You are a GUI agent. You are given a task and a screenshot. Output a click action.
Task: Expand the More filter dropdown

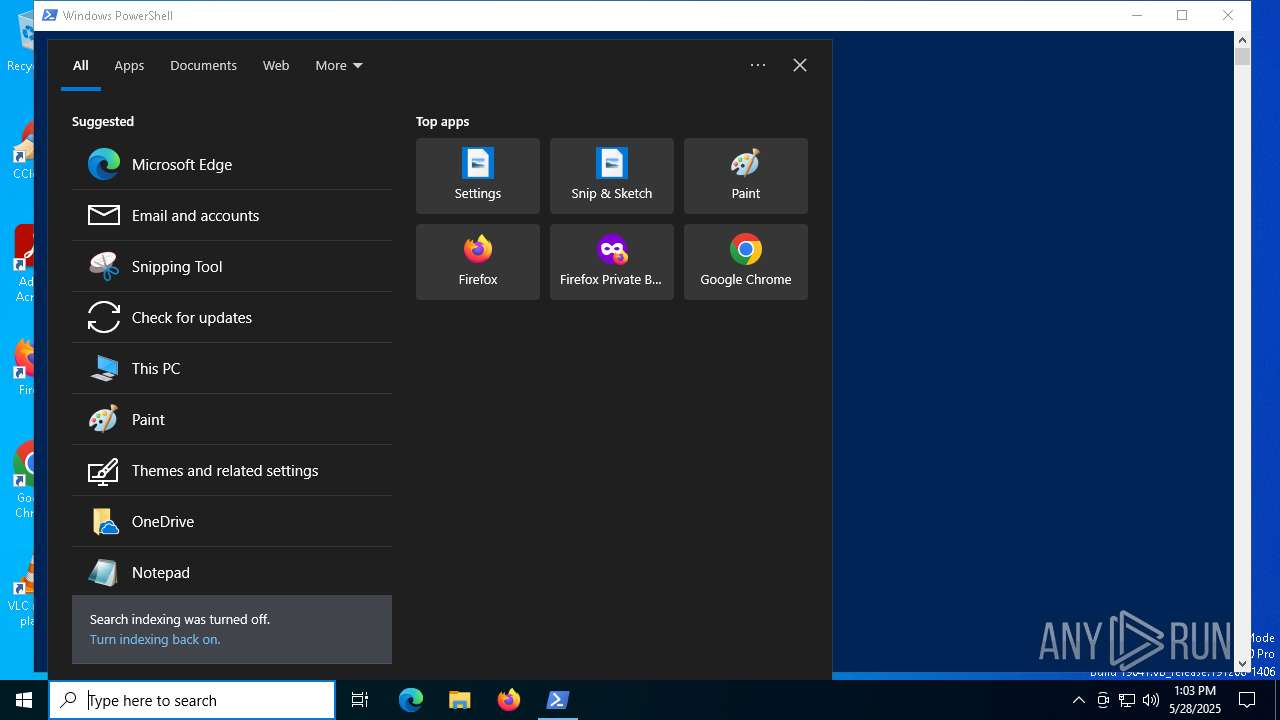tap(339, 65)
